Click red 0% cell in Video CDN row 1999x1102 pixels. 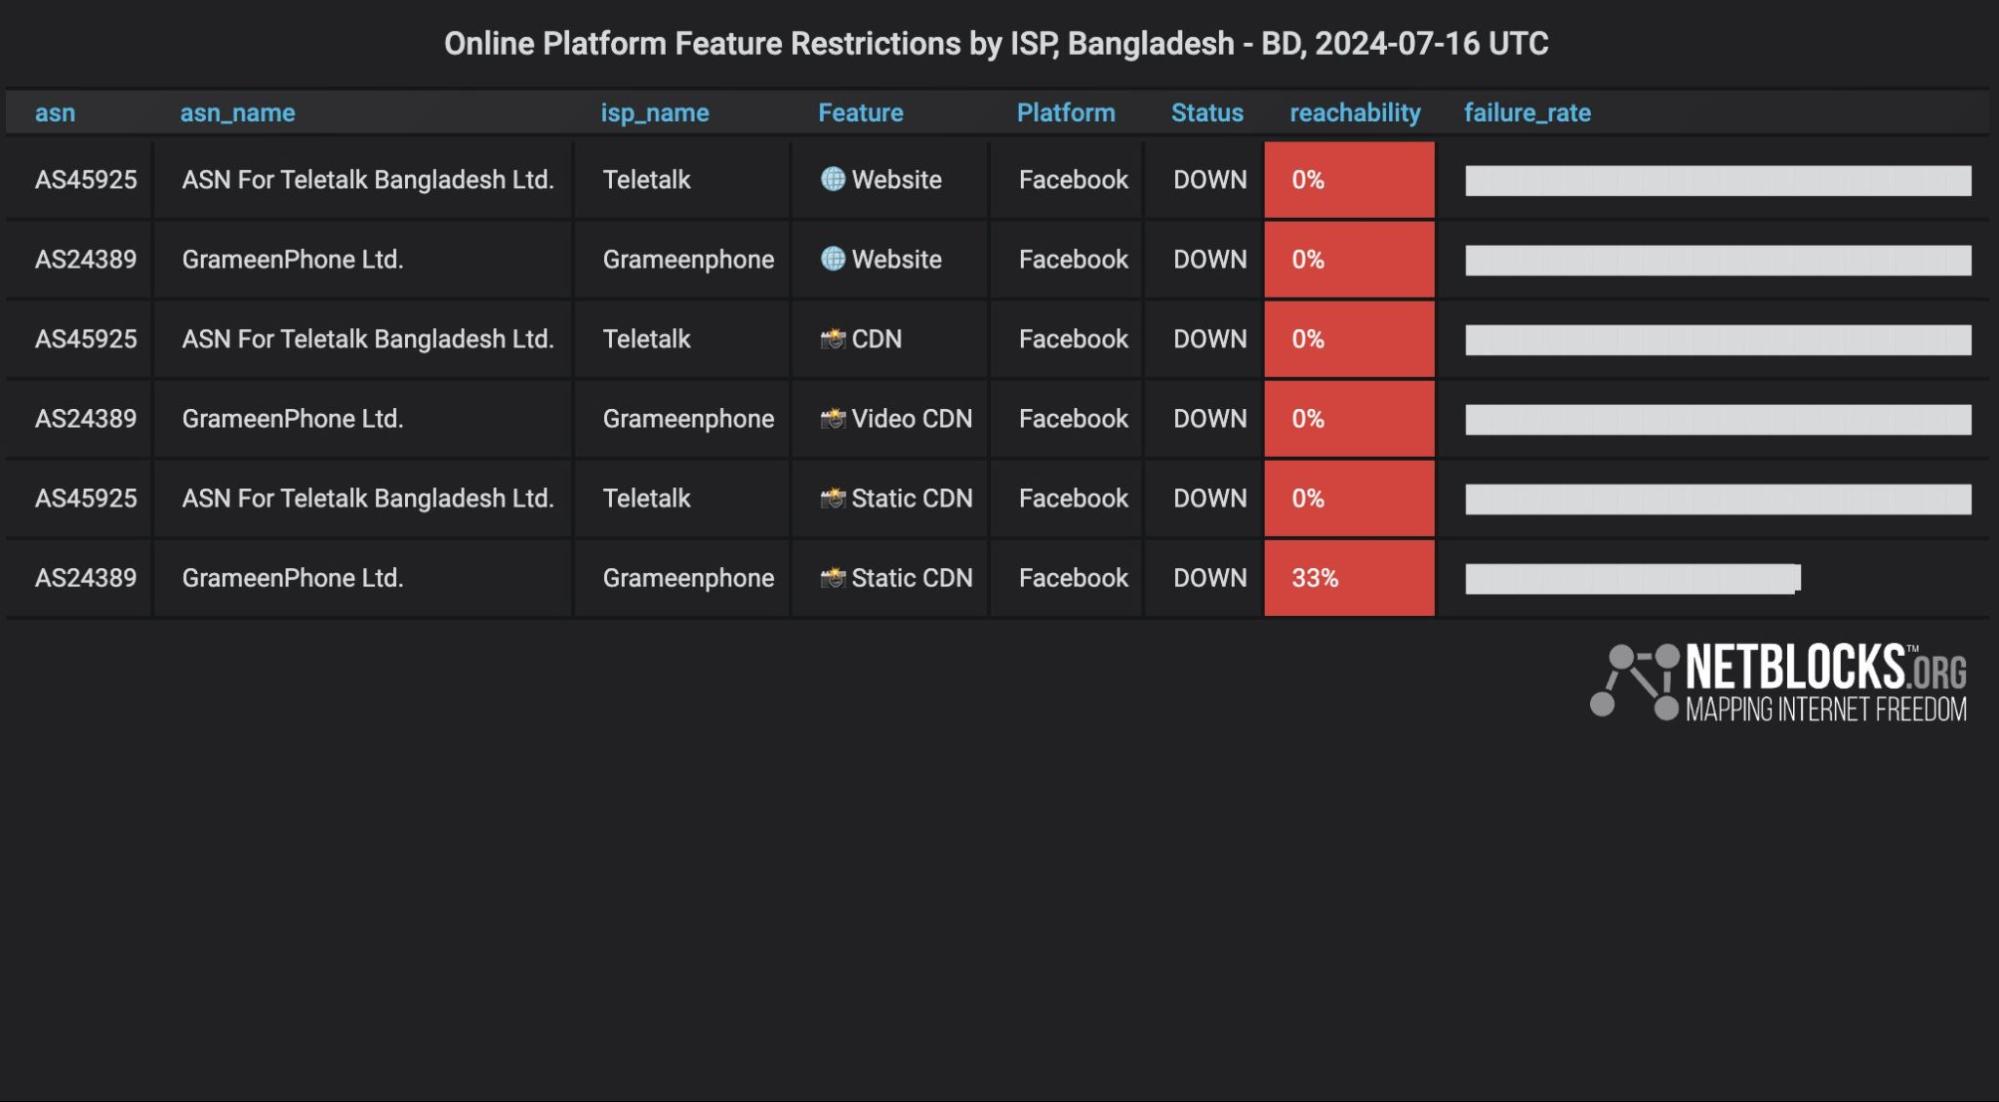1348,419
